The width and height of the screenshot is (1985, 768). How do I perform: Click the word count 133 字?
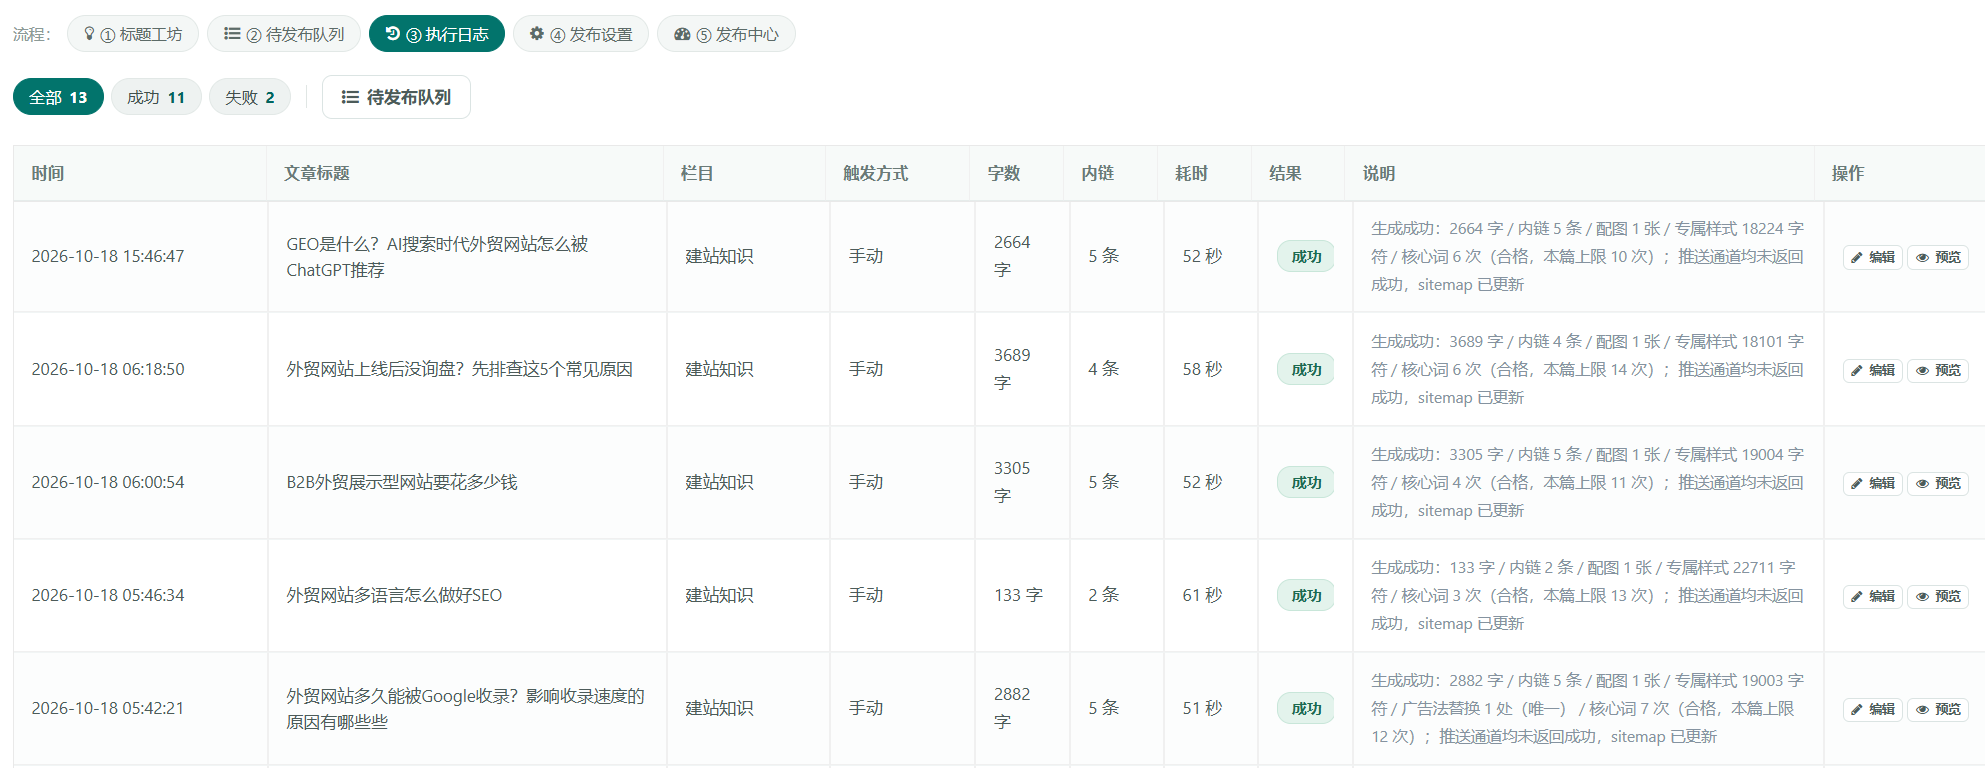click(1018, 595)
